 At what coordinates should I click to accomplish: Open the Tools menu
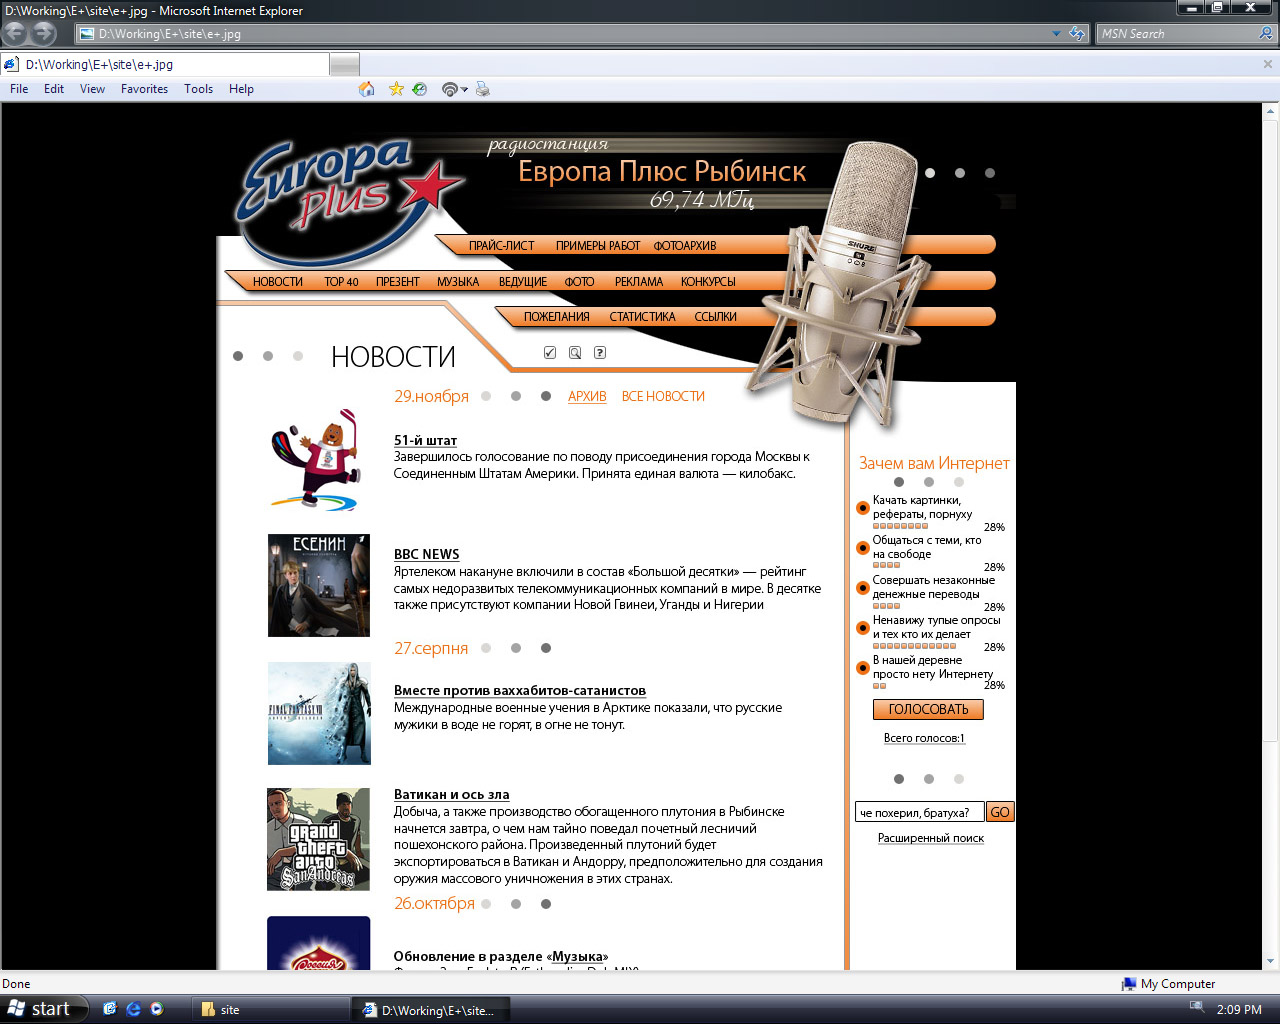click(x=198, y=89)
